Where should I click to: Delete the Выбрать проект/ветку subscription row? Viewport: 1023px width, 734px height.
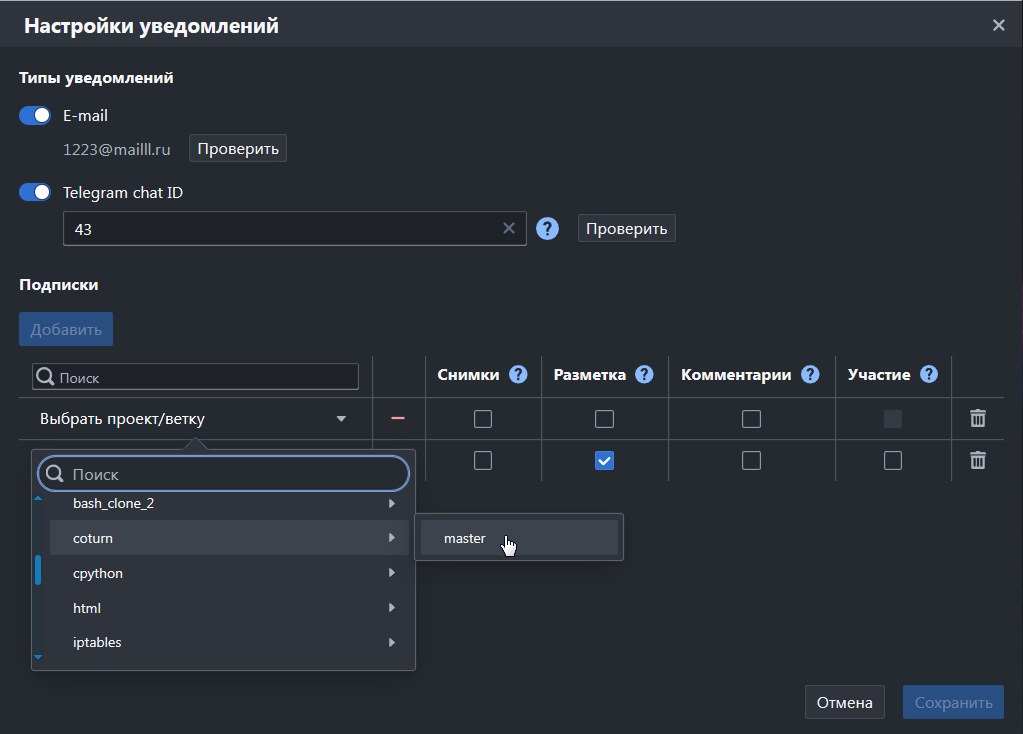[977, 418]
